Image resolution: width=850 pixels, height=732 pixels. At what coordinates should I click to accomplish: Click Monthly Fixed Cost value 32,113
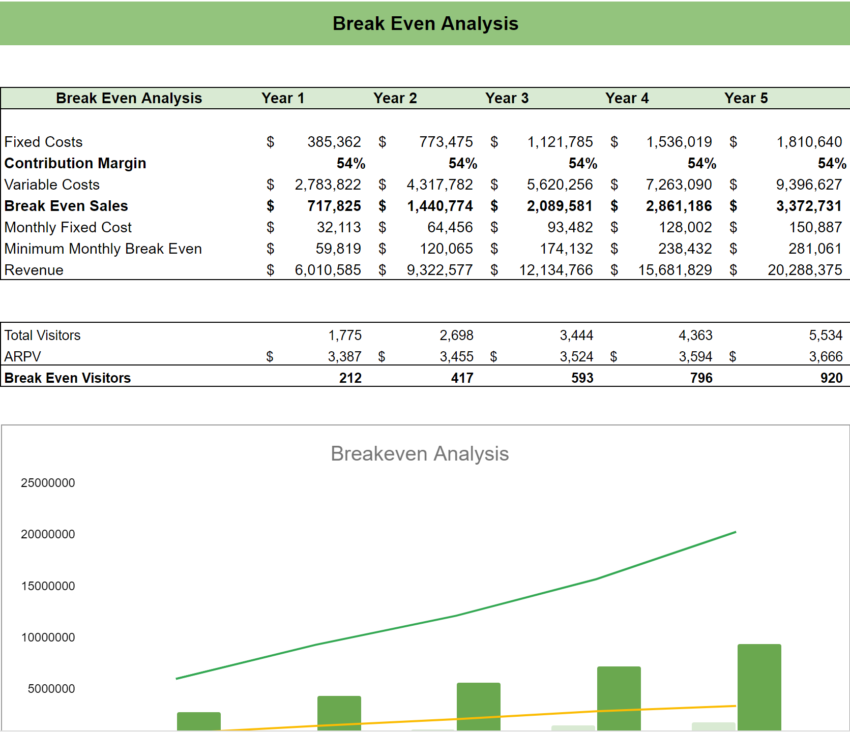[339, 227]
